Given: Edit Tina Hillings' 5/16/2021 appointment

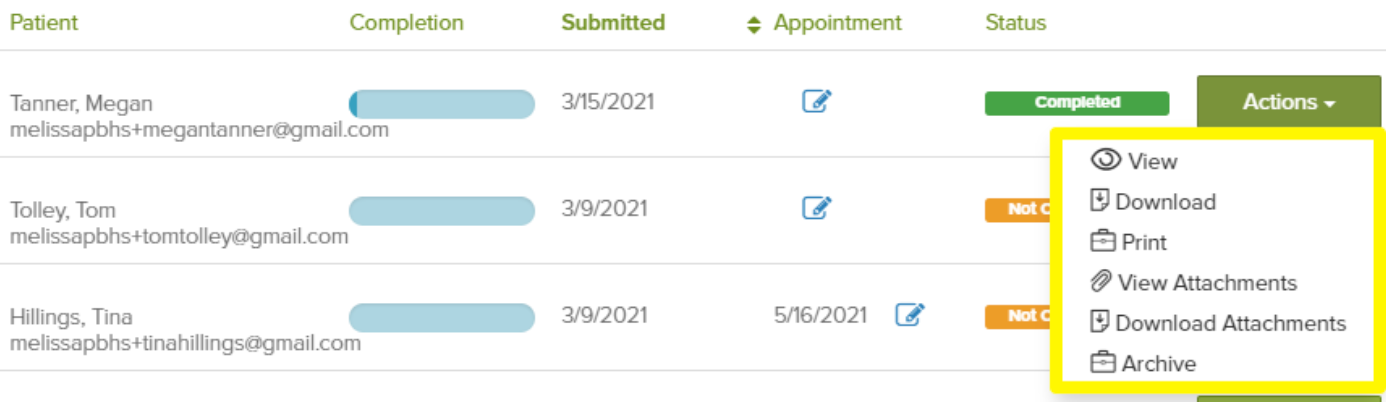Looking at the screenshot, I should tap(909, 315).
